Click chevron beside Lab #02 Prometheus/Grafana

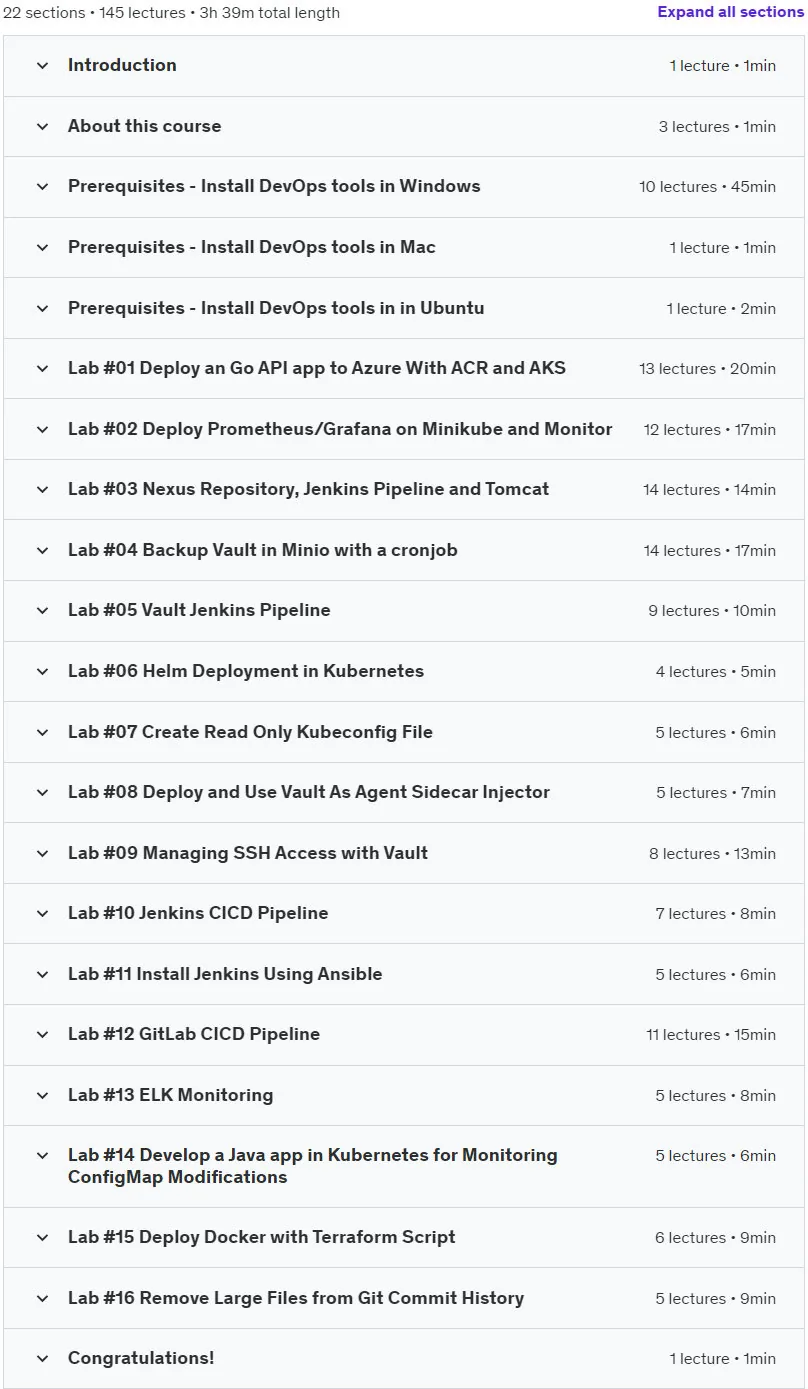[x=42, y=430]
